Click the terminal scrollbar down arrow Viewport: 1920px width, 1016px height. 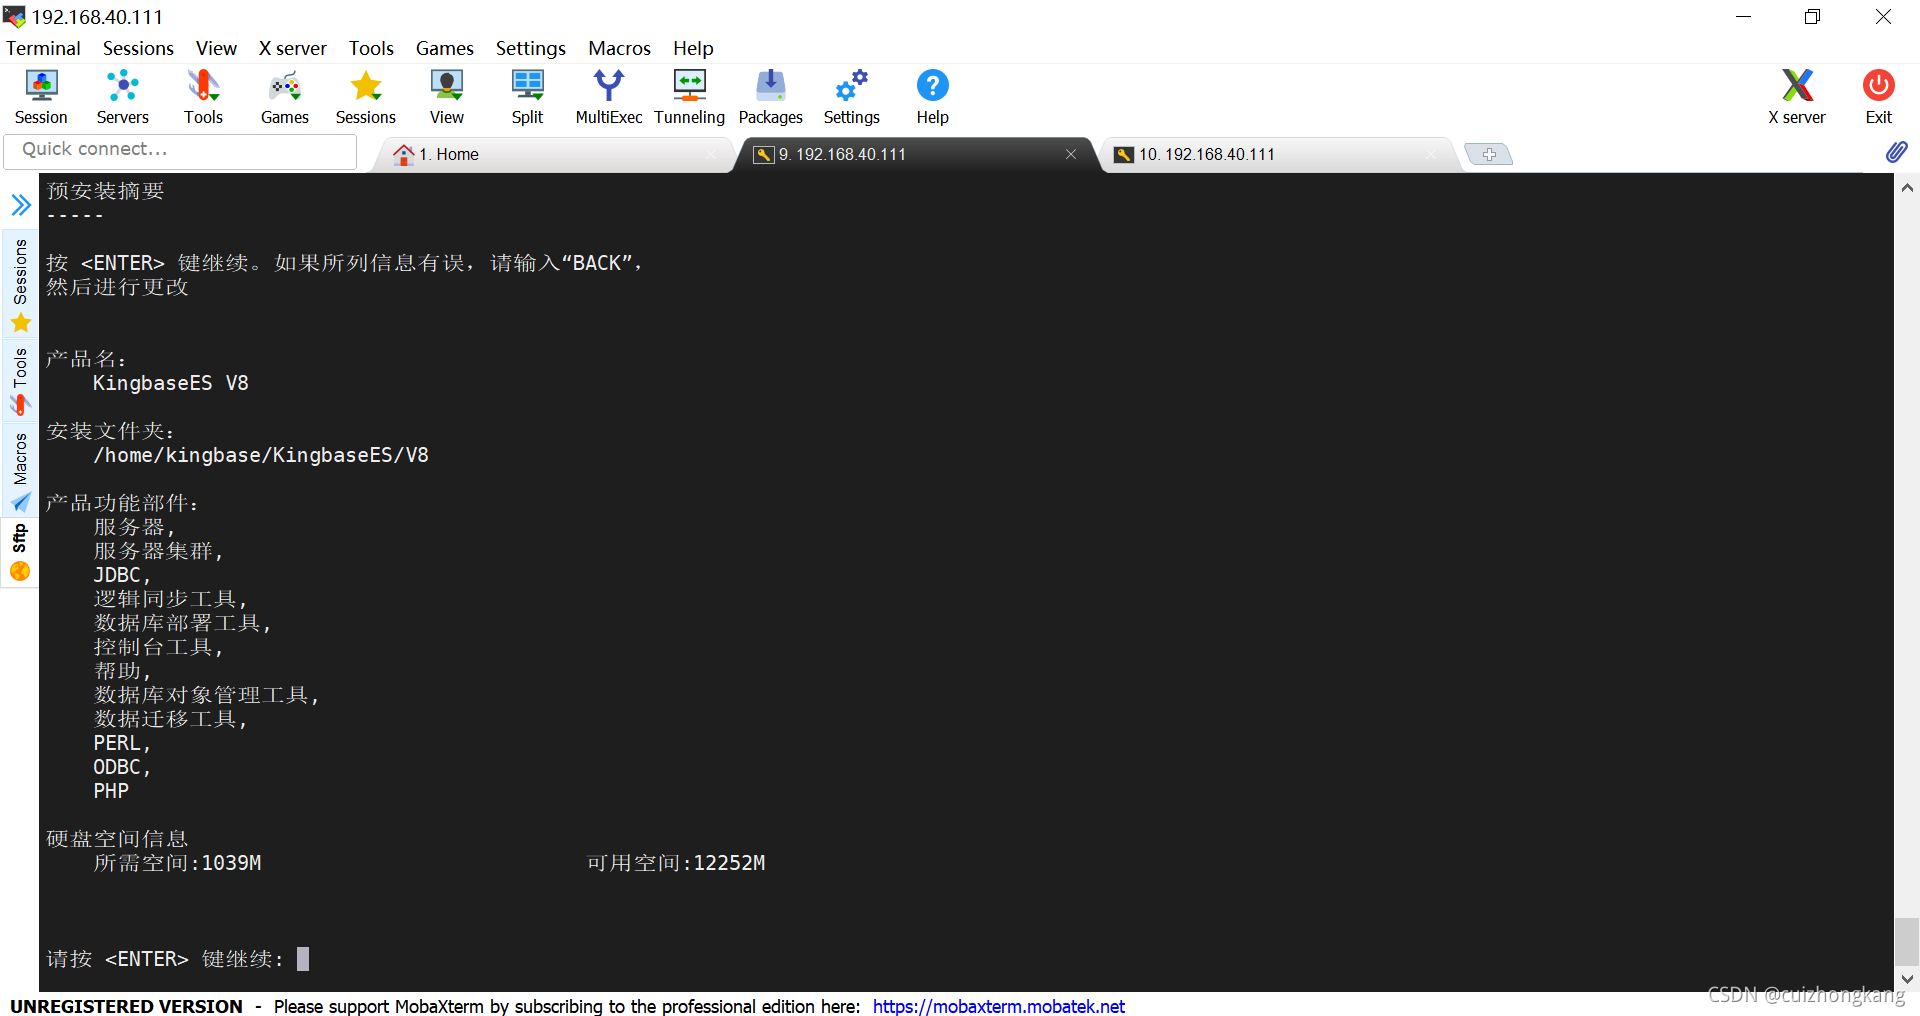coord(1907,979)
